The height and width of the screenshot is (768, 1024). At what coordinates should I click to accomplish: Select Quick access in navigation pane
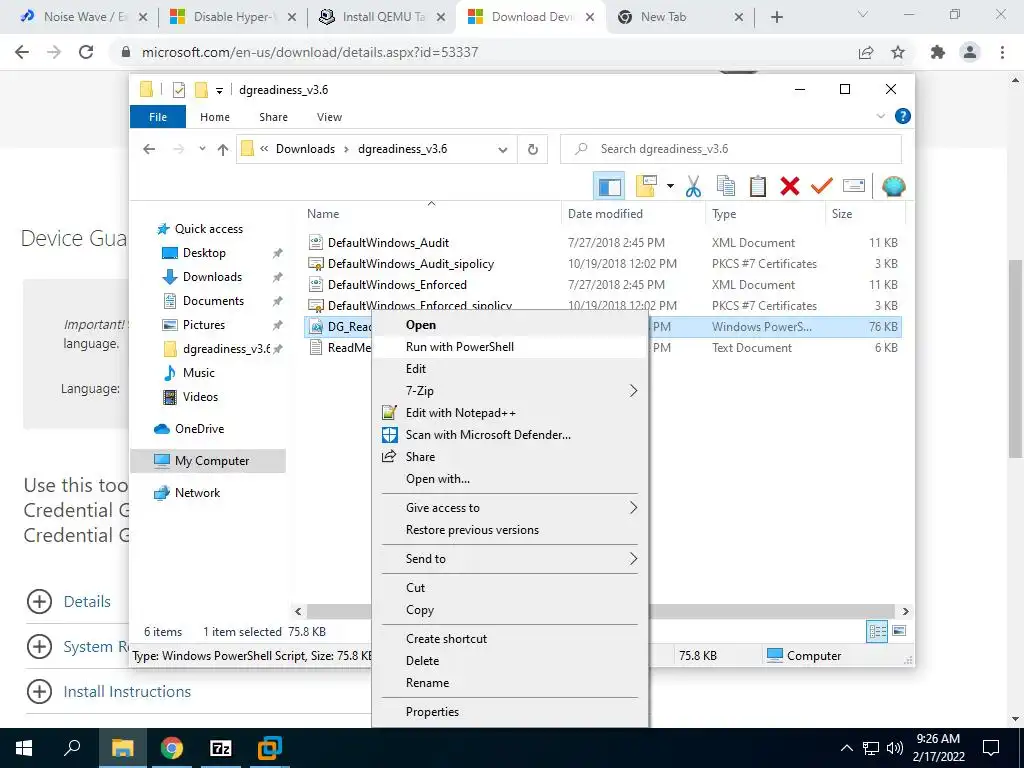208,229
